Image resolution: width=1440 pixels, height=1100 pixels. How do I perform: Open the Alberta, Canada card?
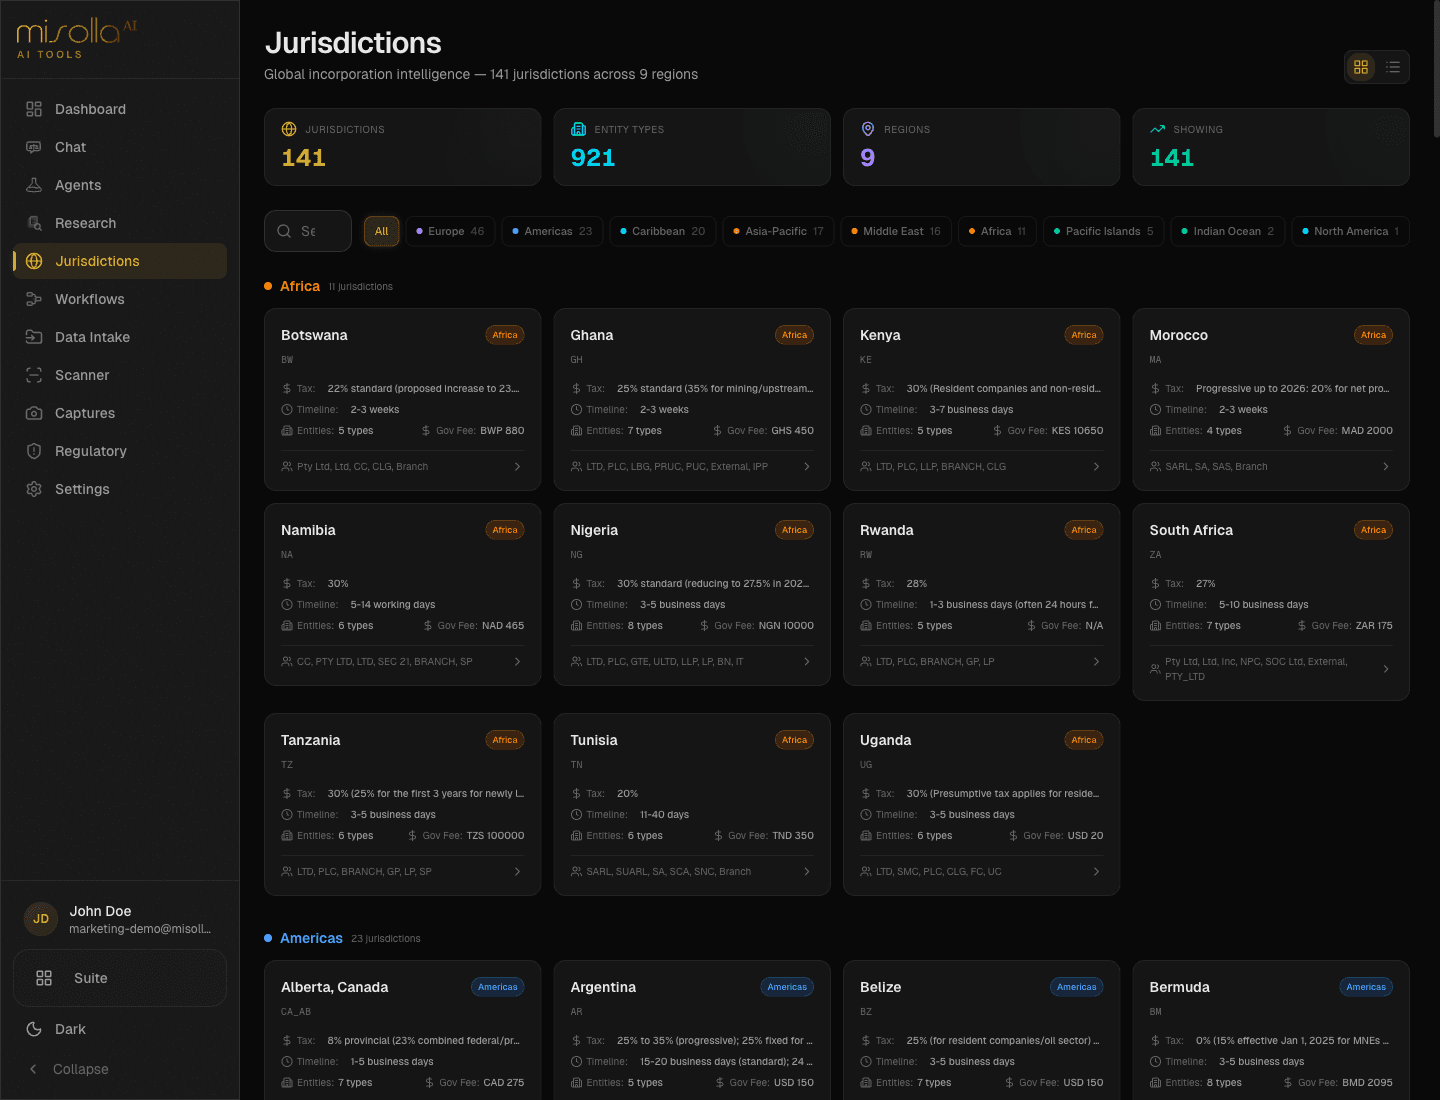pyautogui.click(x=402, y=1030)
